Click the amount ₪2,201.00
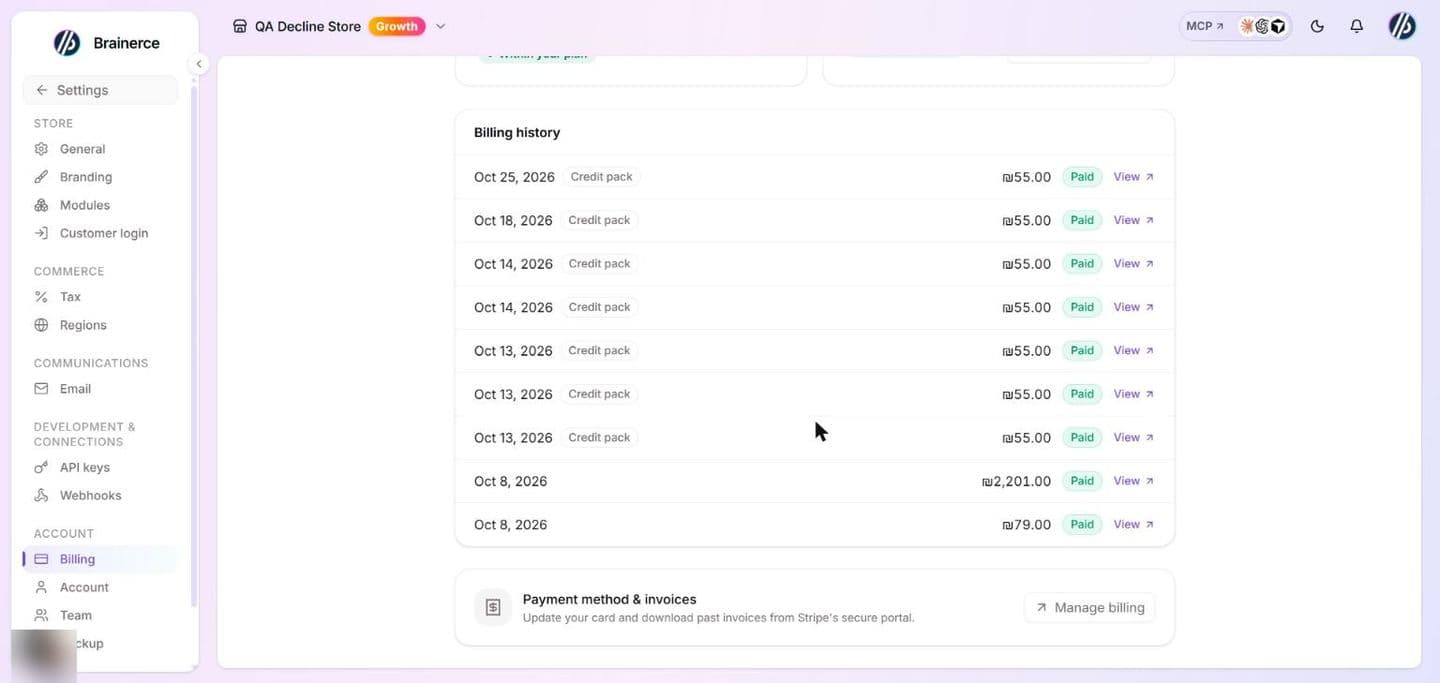 [x=1016, y=481]
